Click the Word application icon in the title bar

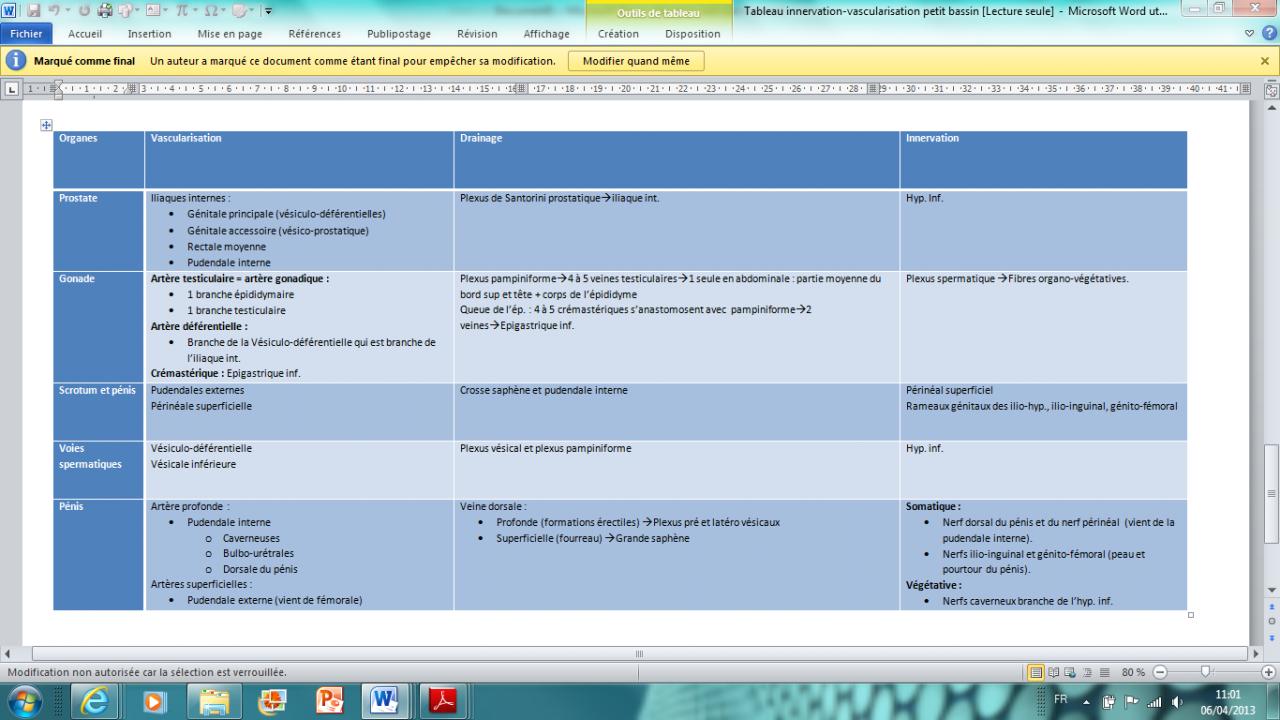(10, 11)
